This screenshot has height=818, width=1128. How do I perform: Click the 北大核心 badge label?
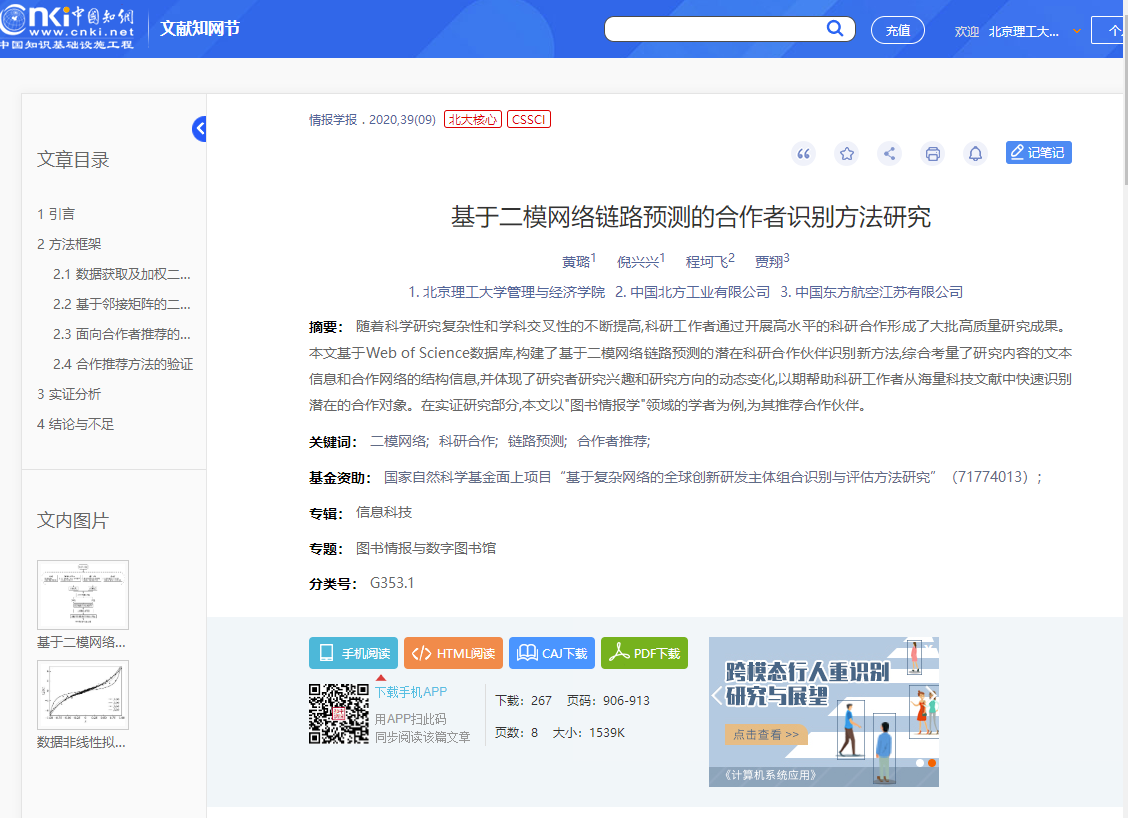[472, 118]
